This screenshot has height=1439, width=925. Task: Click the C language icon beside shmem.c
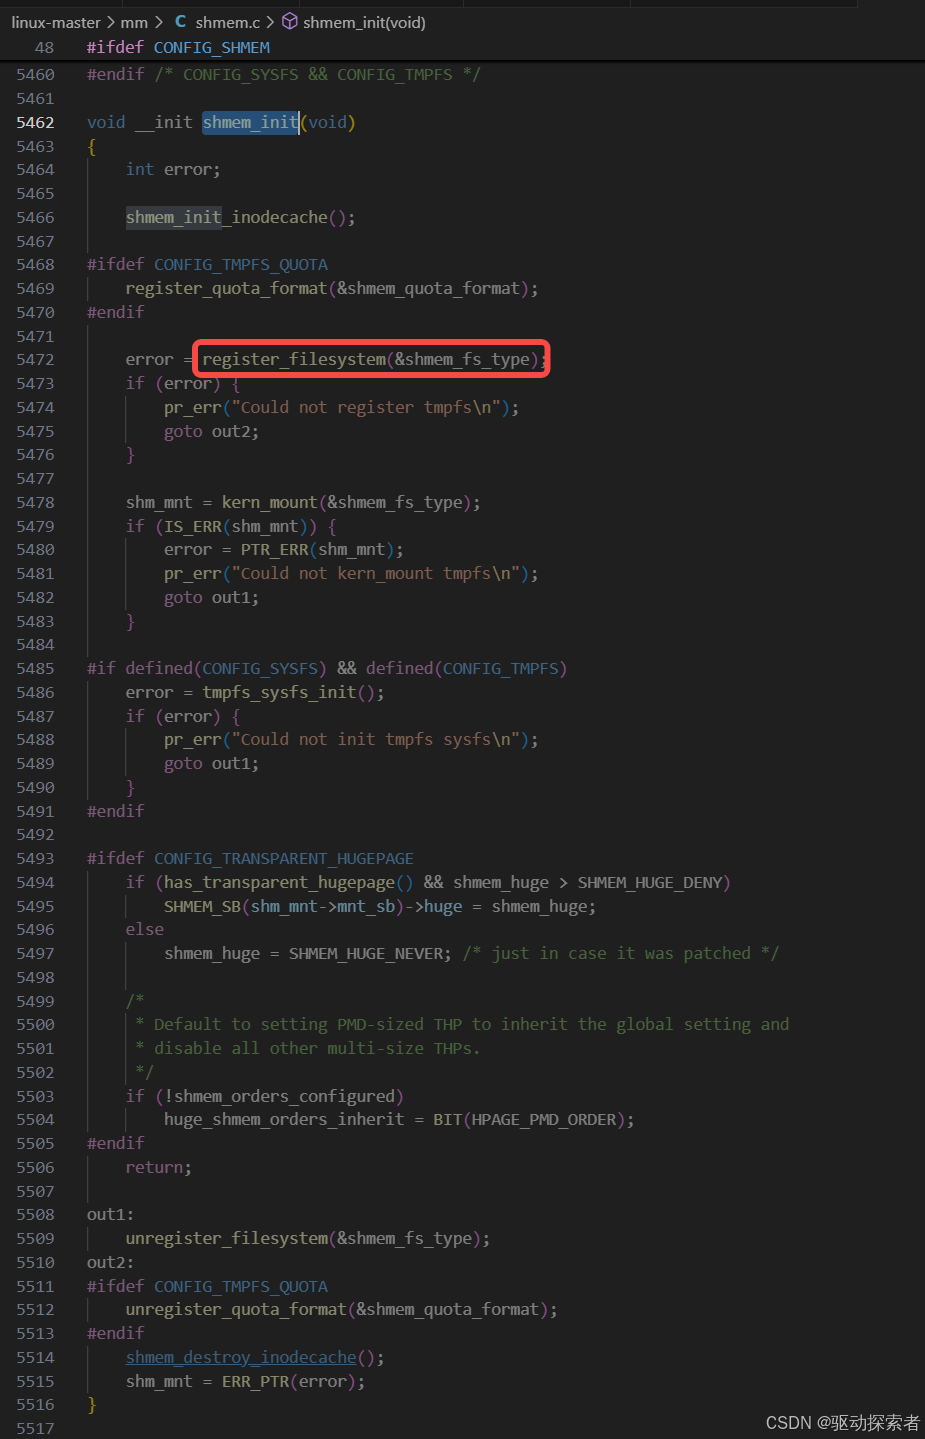point(180,21)
